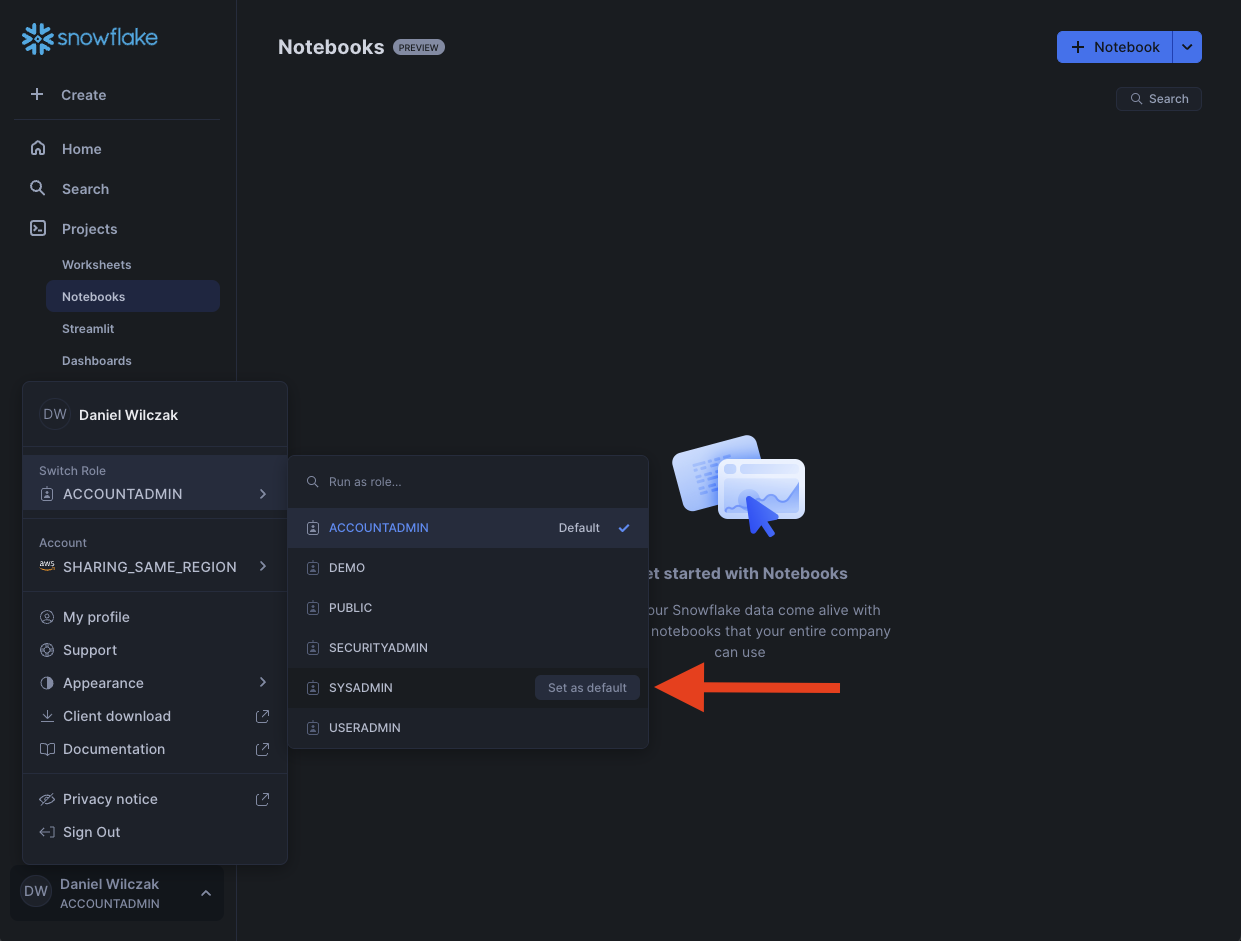Open Notebooks in the sidebar
Image resolution: width=1241 pixels, height=941 pixels.
pyautogui.click(x=133, y=297)
